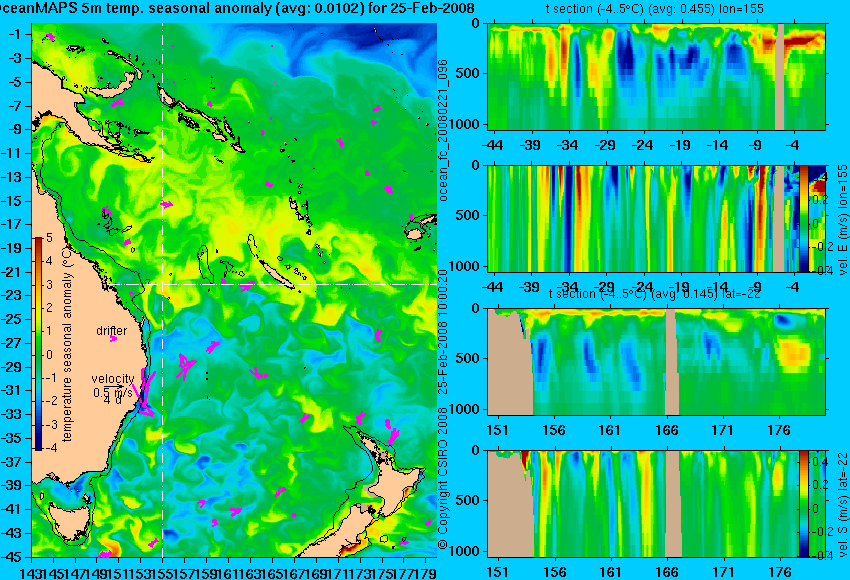The width and height of the screenshot is (850, 580).
Task: Click the 'vel. E (m/s) lon=155' axis label
Action: tap(843, 220)
